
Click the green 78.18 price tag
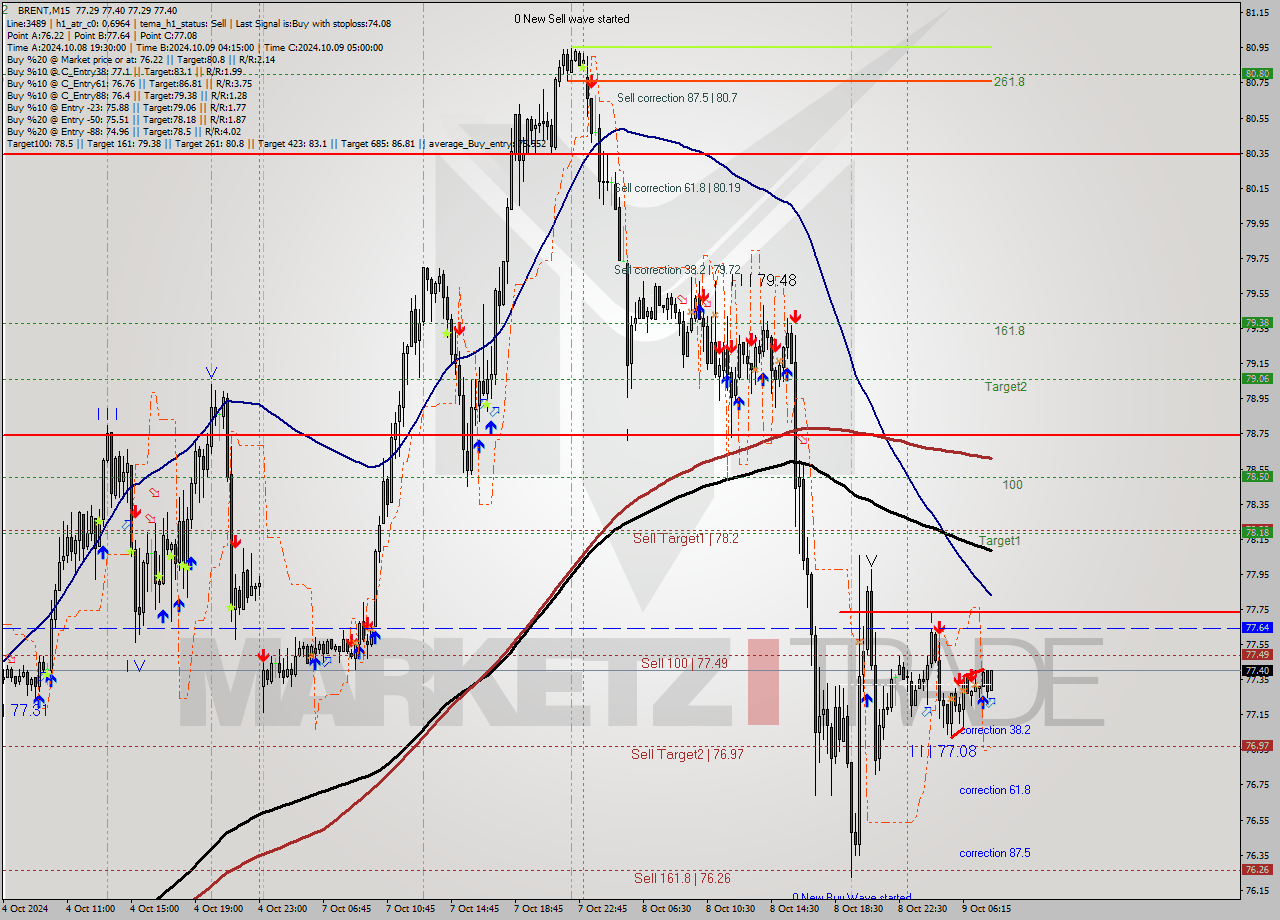coord(1256,532)
